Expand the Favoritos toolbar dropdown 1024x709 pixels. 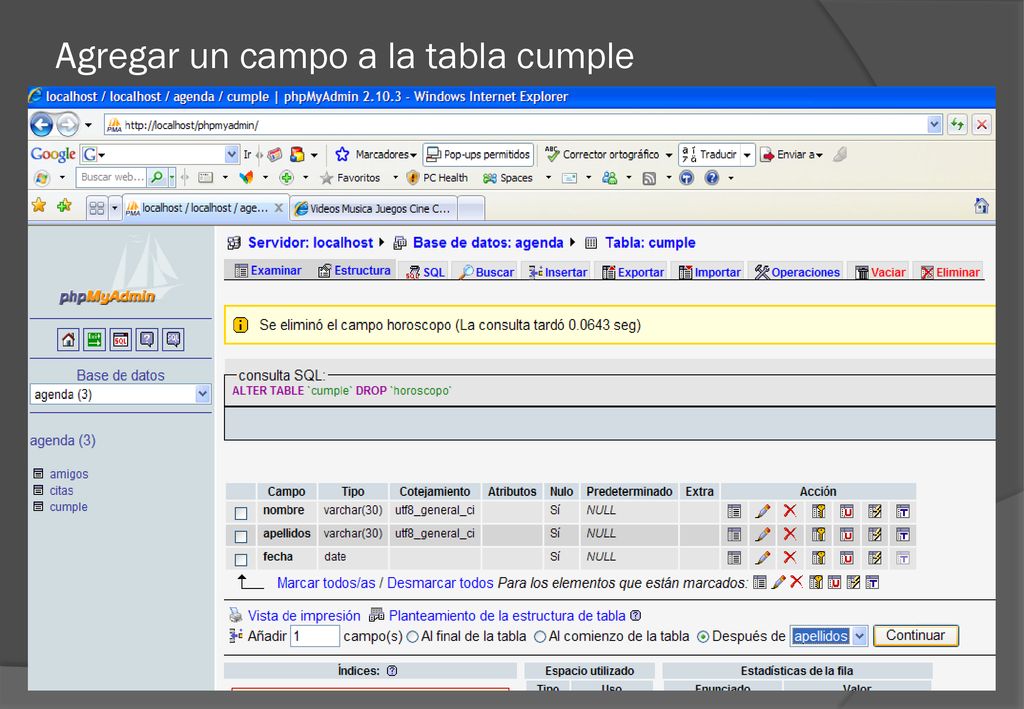coord(395,178)
